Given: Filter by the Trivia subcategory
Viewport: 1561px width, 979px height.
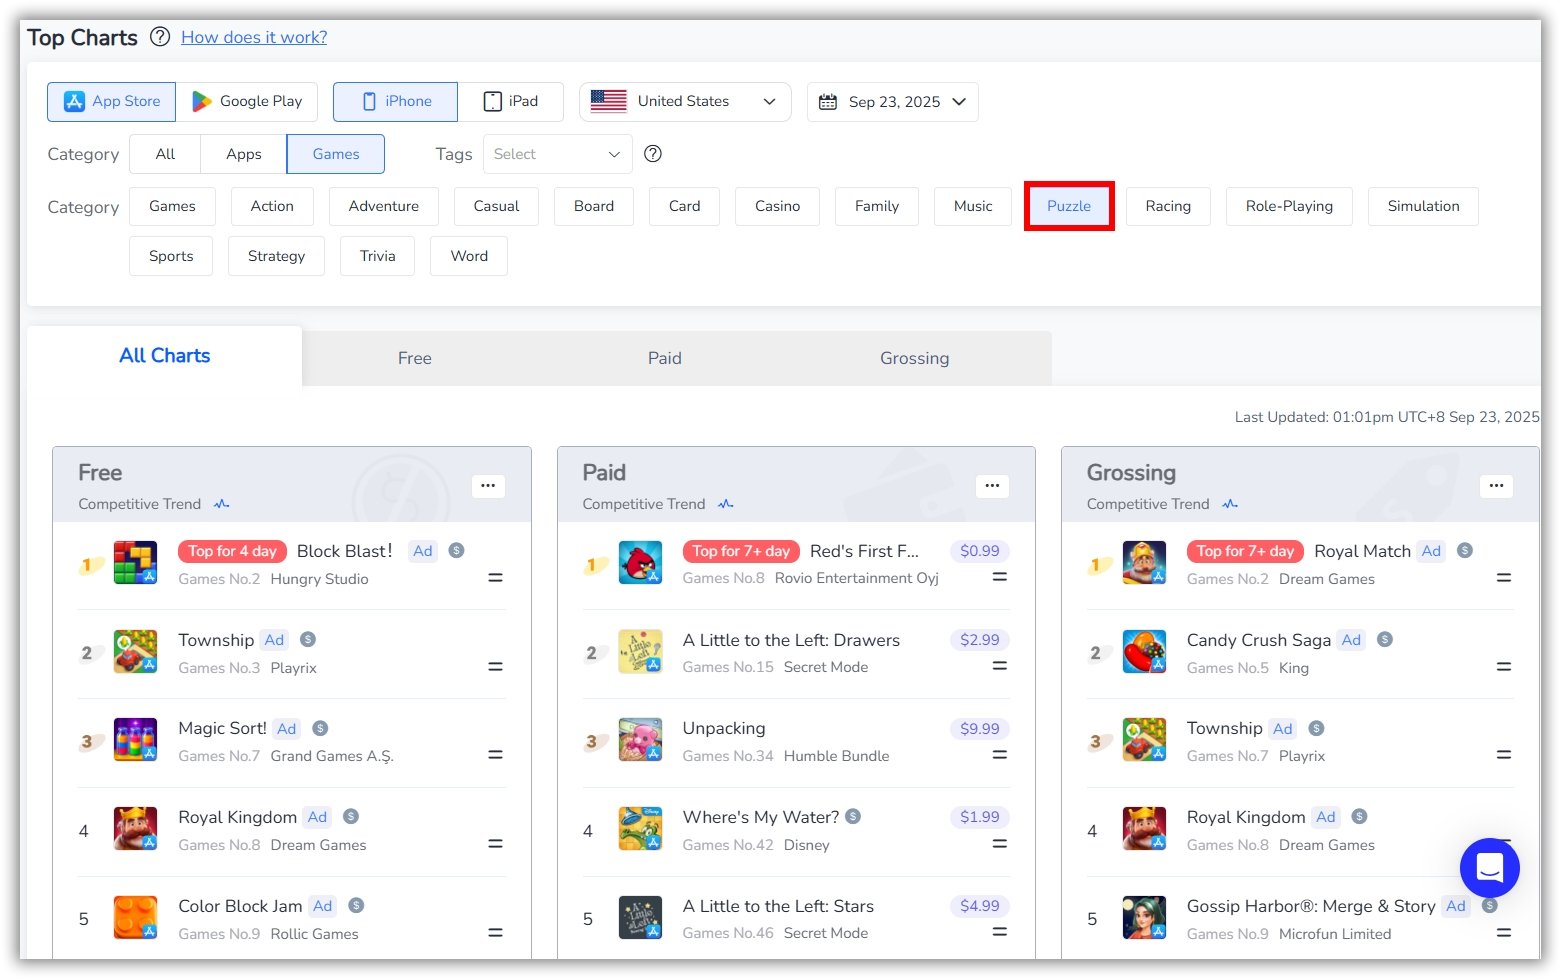Looking at the screenshot, I should click(x=378, y=256).
